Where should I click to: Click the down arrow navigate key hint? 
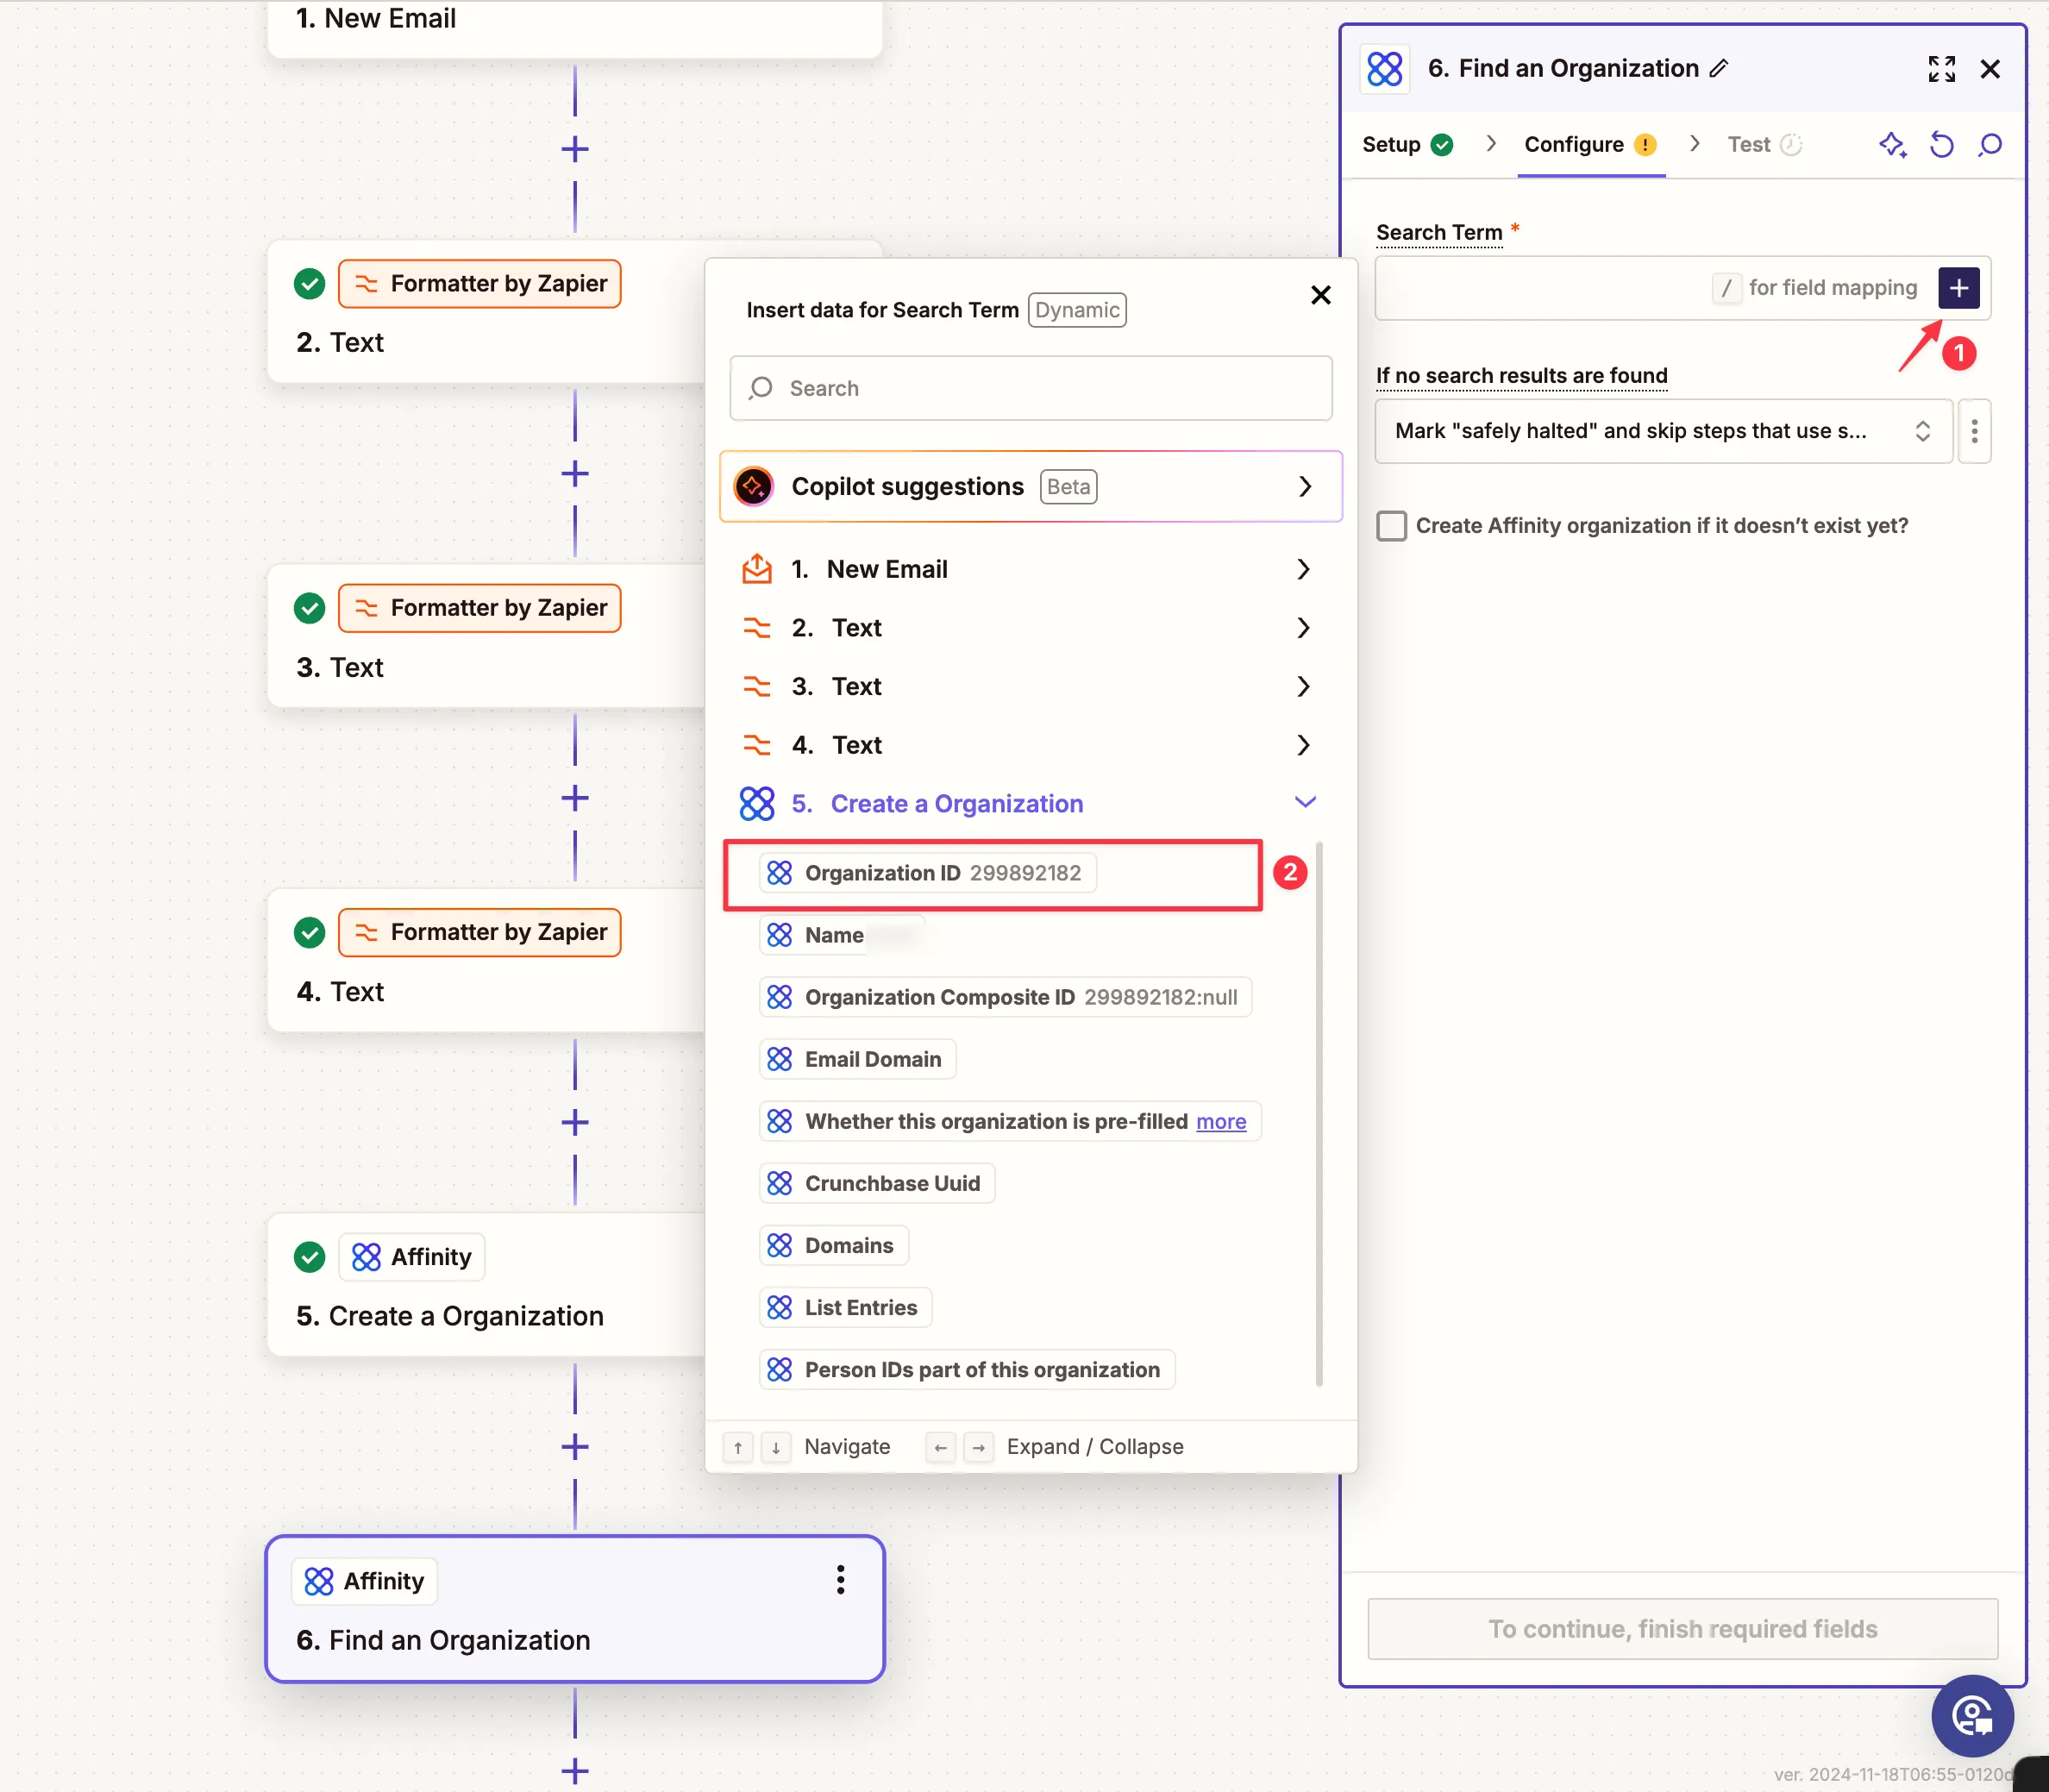point(776,1447)
